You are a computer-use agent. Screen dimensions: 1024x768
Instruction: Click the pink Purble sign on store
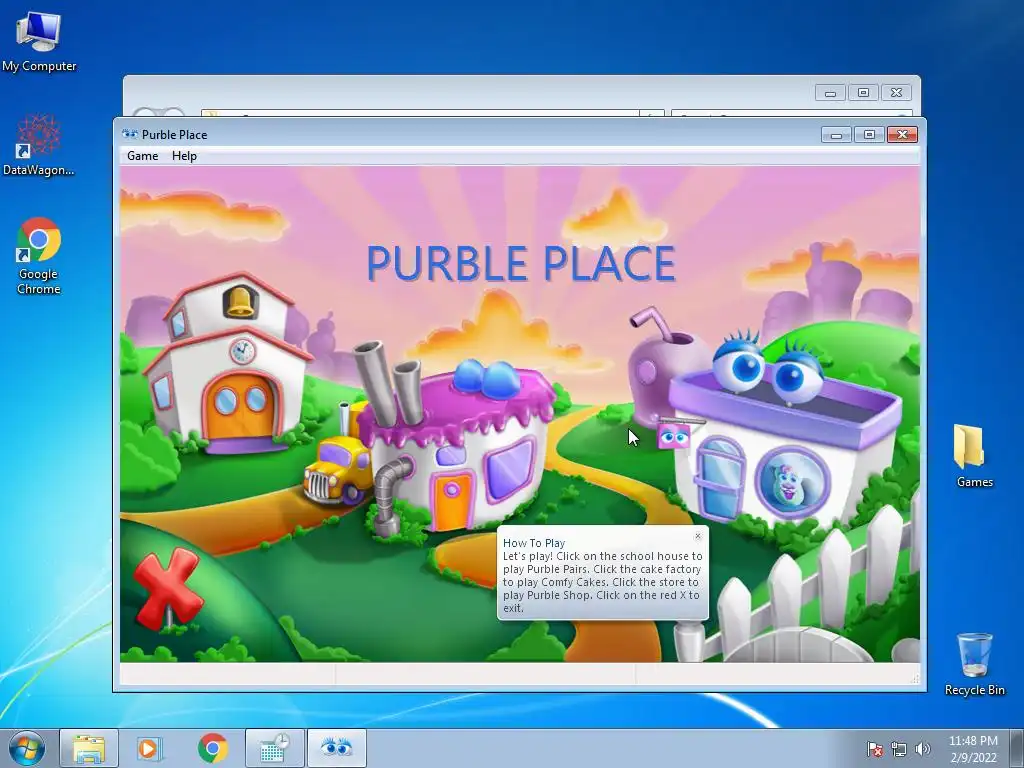[x=674, y=436]
